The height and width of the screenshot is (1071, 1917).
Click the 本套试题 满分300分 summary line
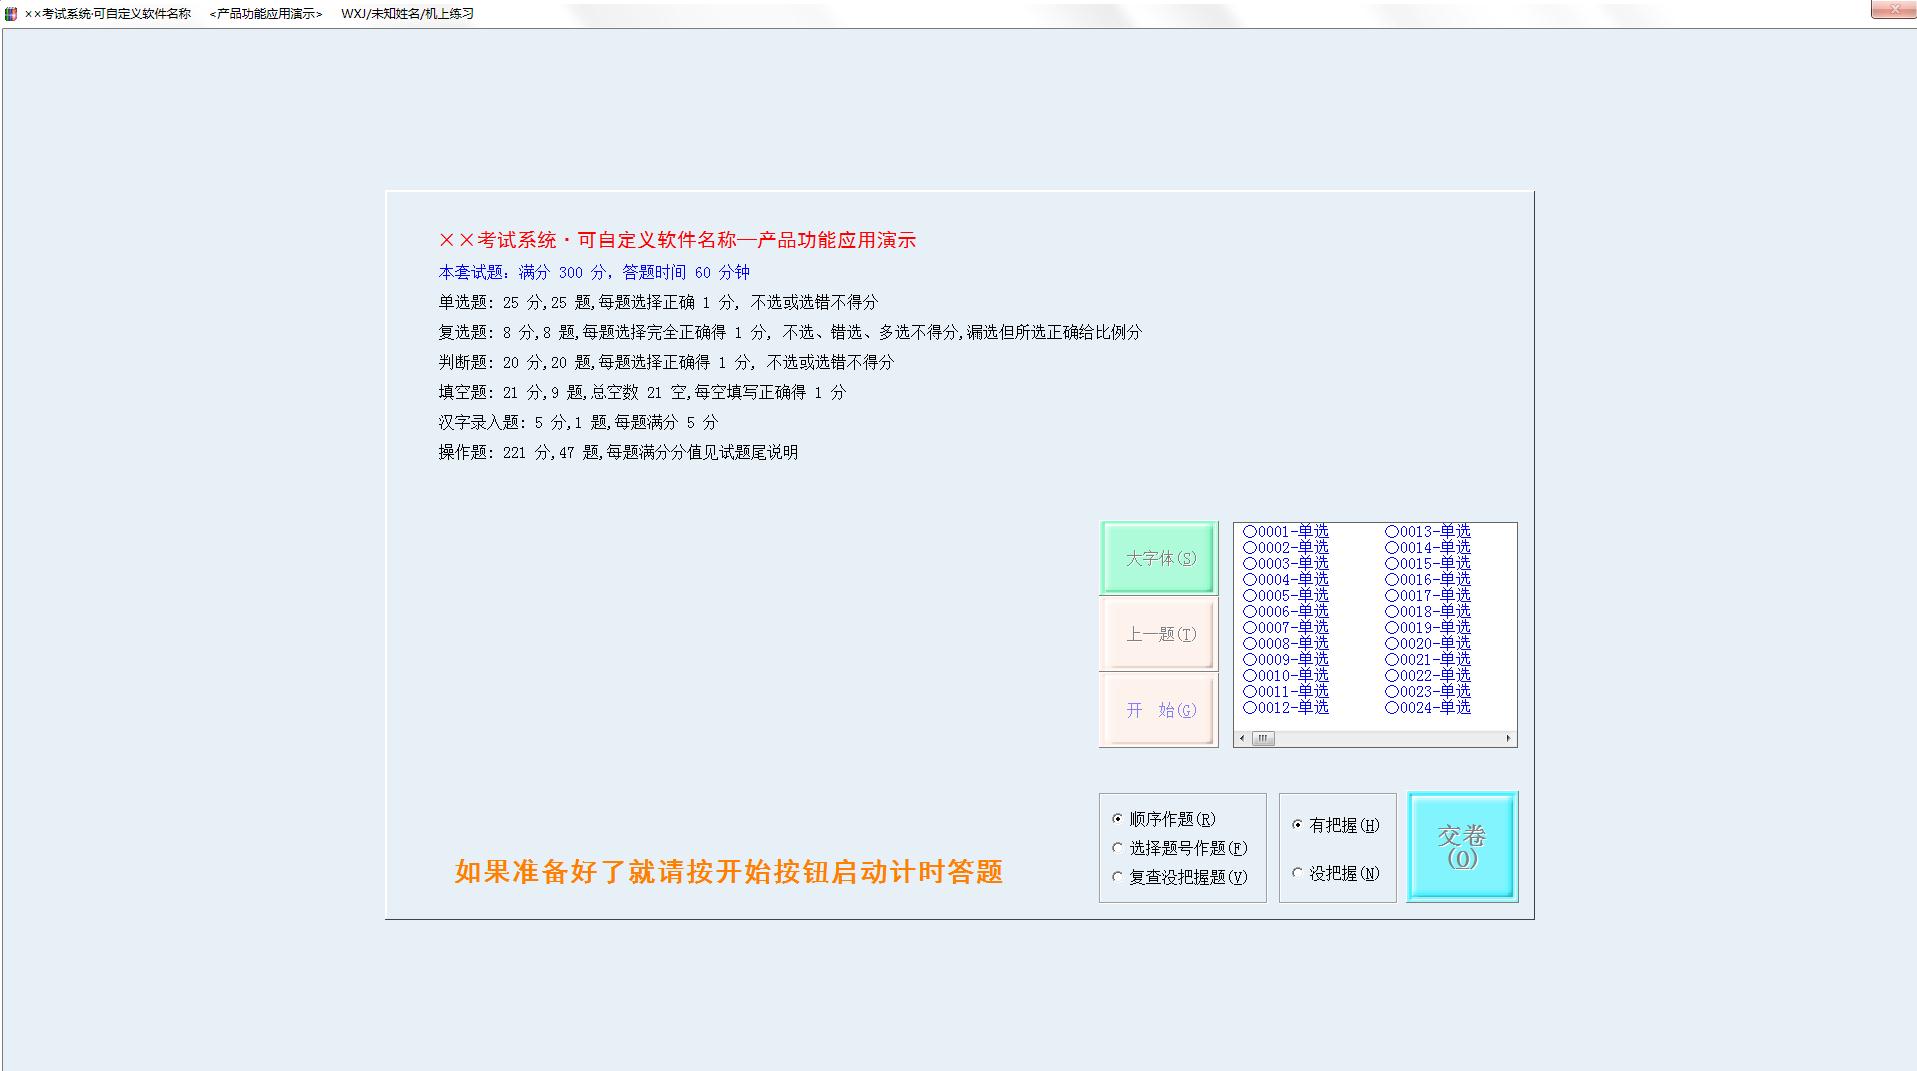[x=594, y=272]
